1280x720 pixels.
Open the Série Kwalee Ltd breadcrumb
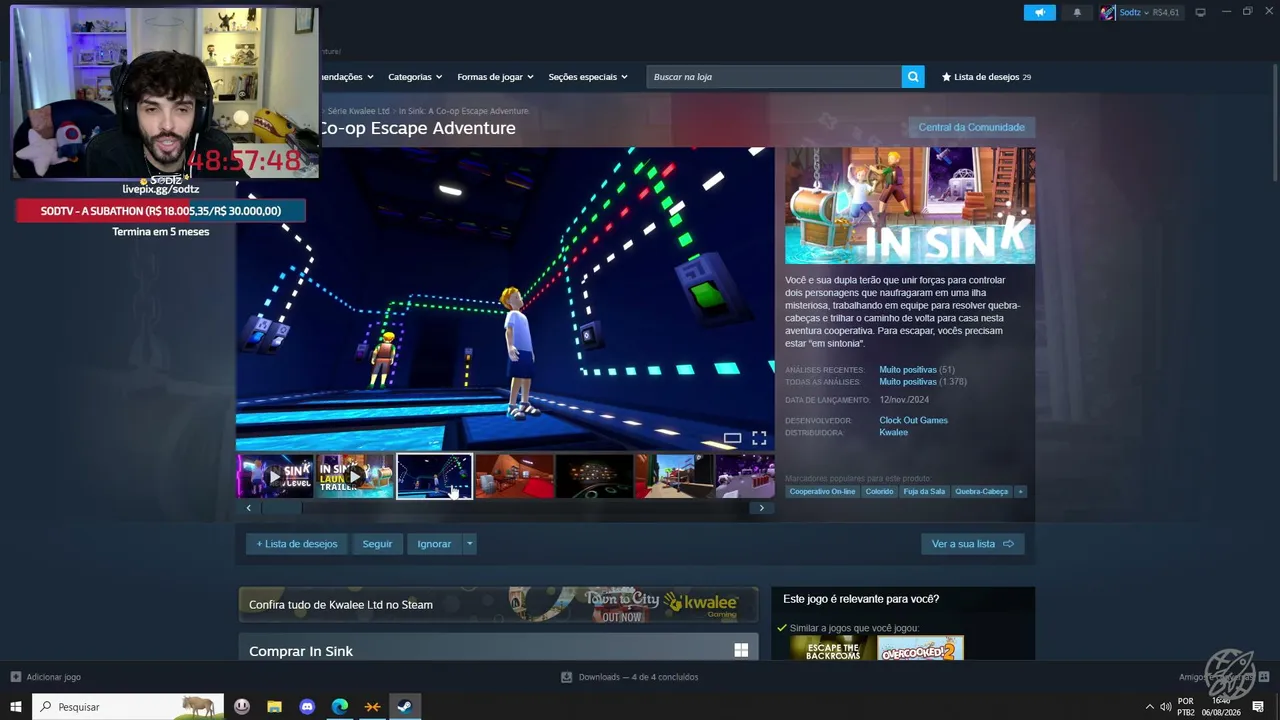(358, 111)
